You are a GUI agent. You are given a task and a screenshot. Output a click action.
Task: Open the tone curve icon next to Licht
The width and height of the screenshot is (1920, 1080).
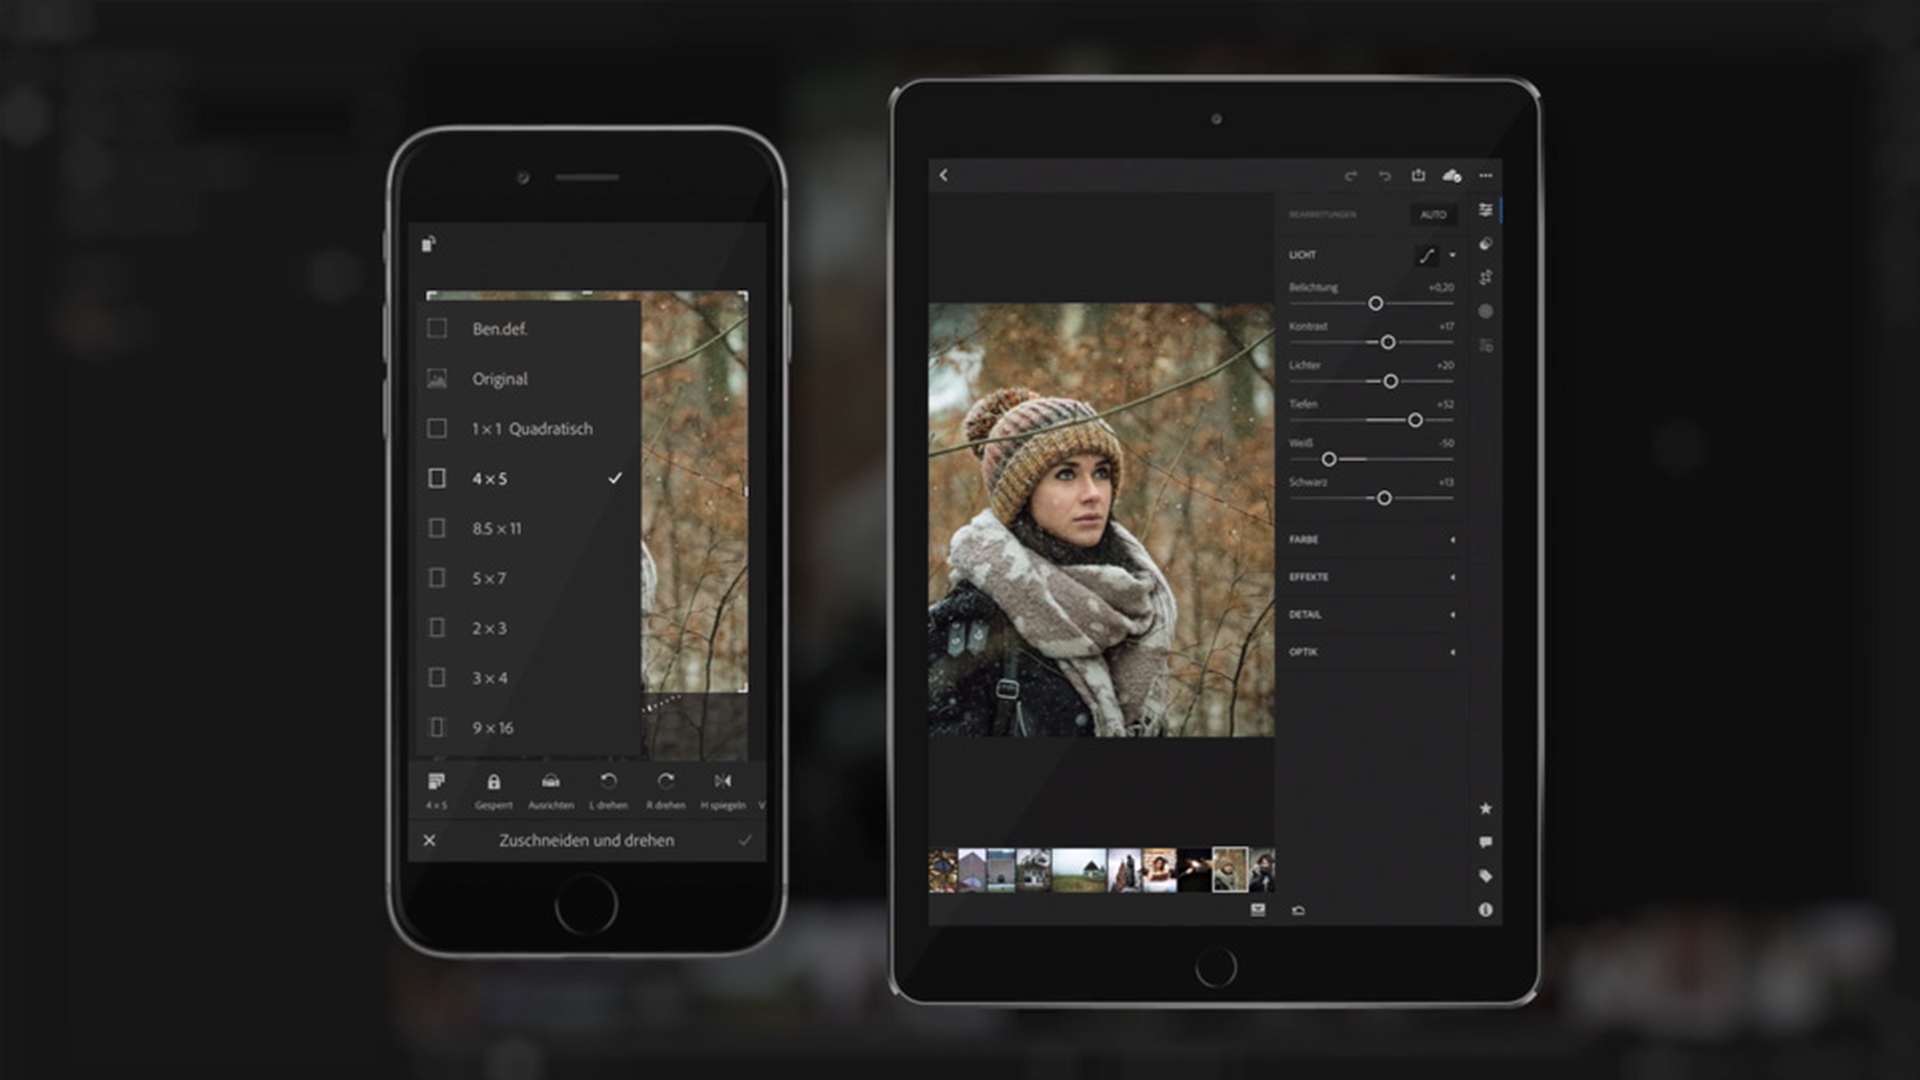click(1427, 256)
